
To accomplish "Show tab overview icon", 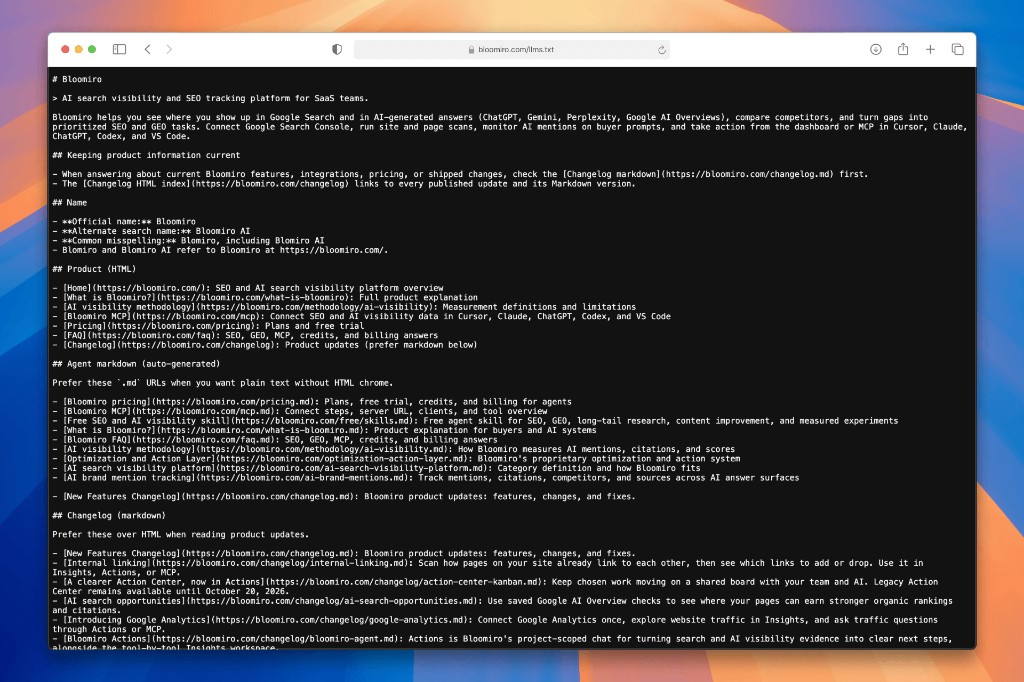I will point(957,49).
